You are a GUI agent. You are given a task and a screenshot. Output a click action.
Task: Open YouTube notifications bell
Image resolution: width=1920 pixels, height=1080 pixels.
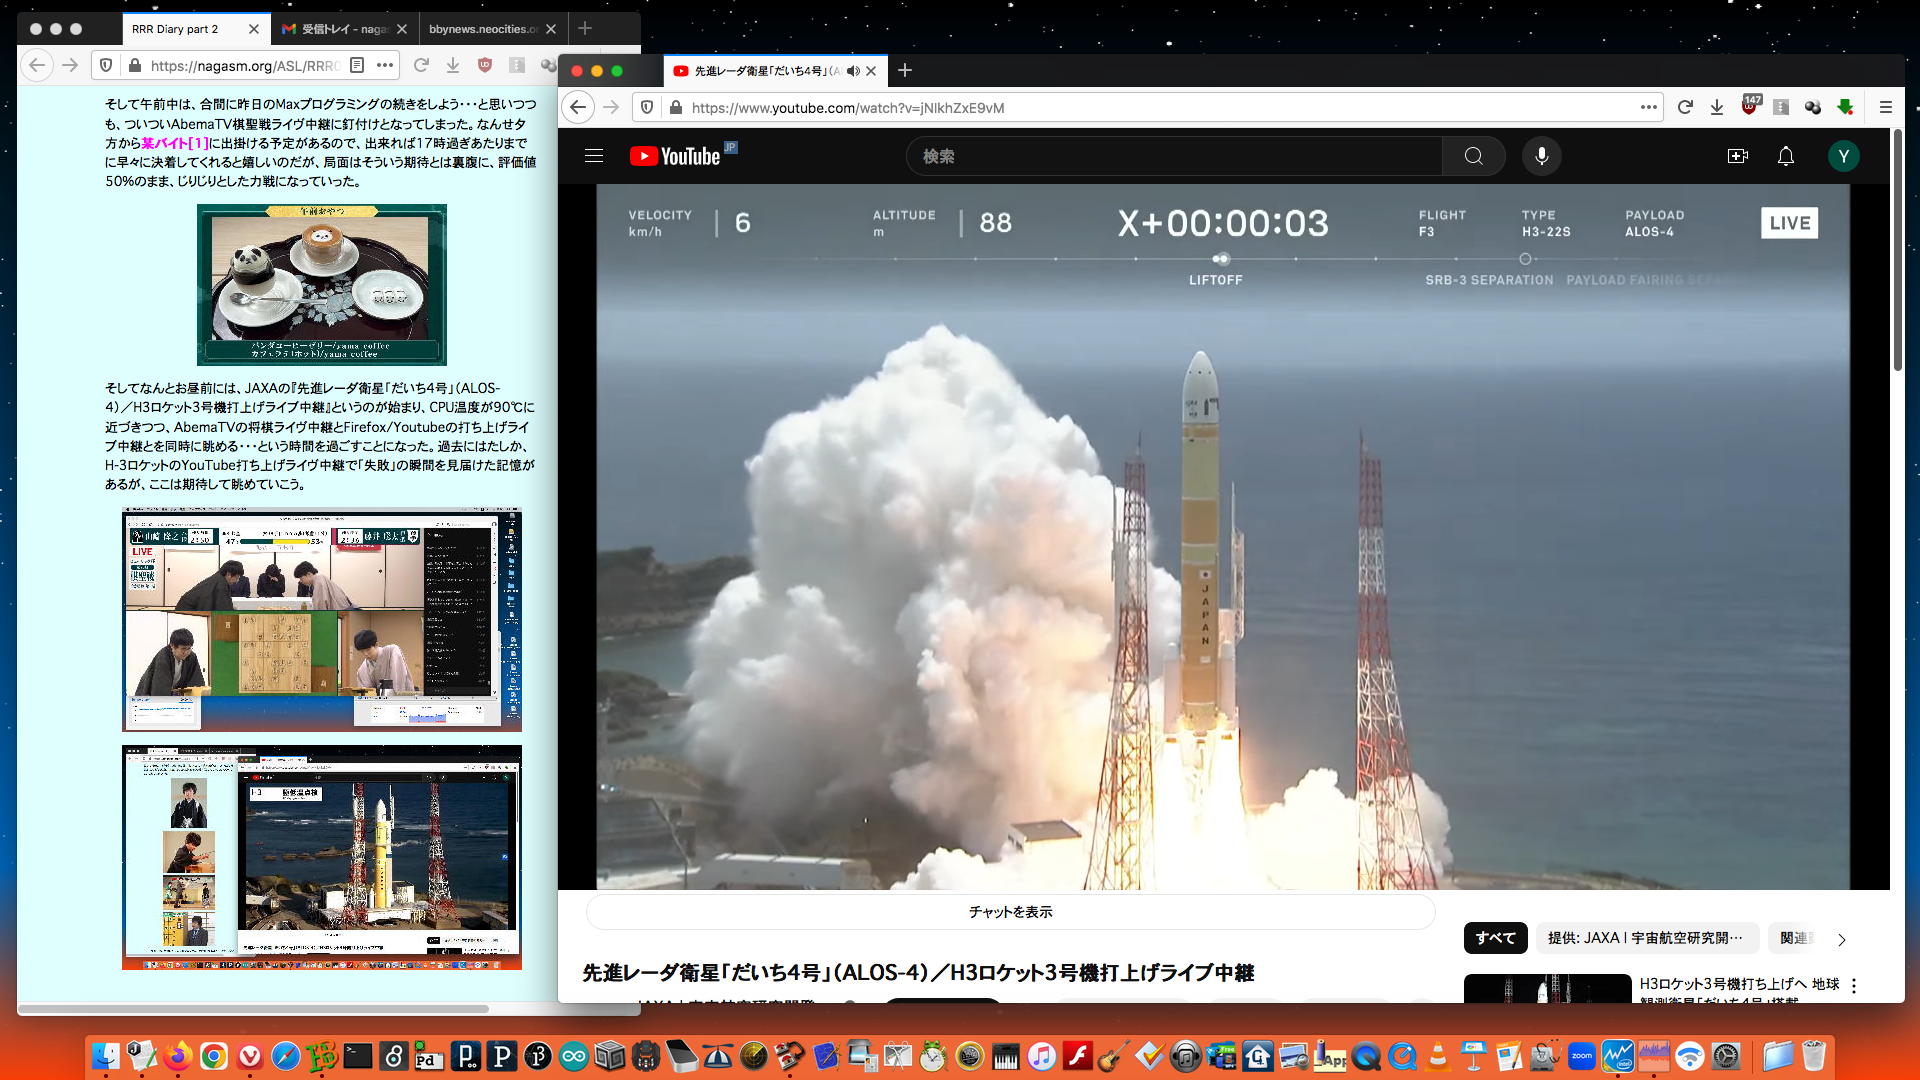(1785, 156)
